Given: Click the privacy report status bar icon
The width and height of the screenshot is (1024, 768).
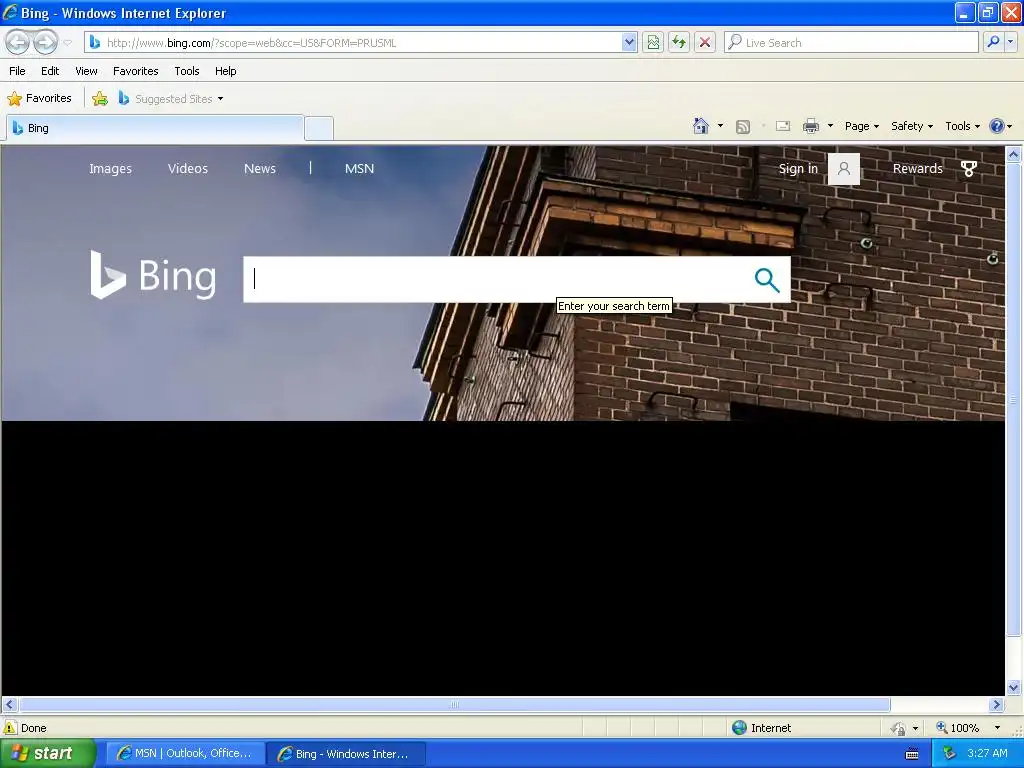Looking at the screenshot, I should point(899,728).
